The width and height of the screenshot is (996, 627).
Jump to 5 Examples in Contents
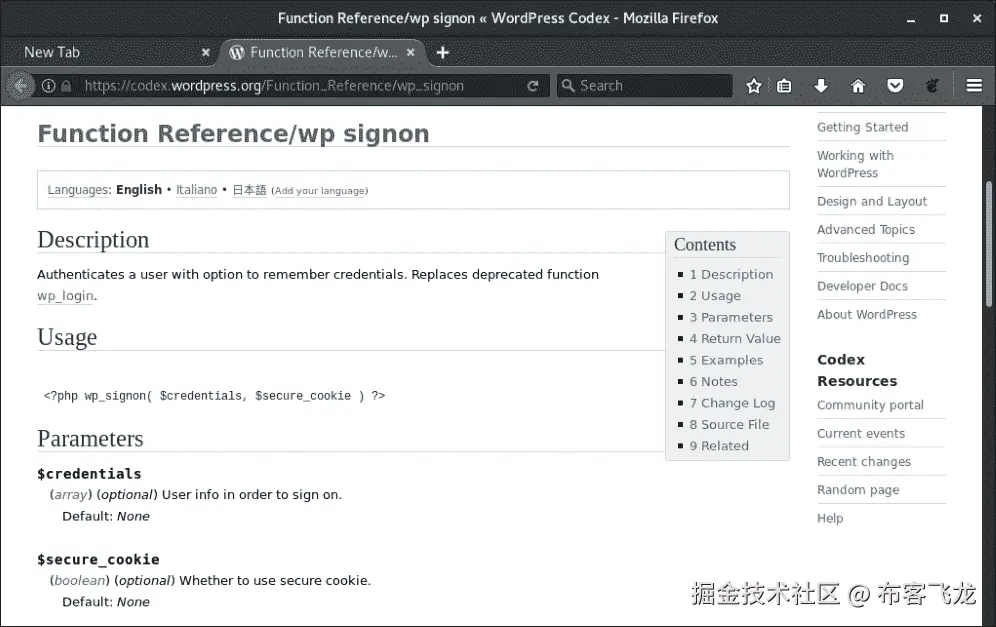[x=726, y=360]
